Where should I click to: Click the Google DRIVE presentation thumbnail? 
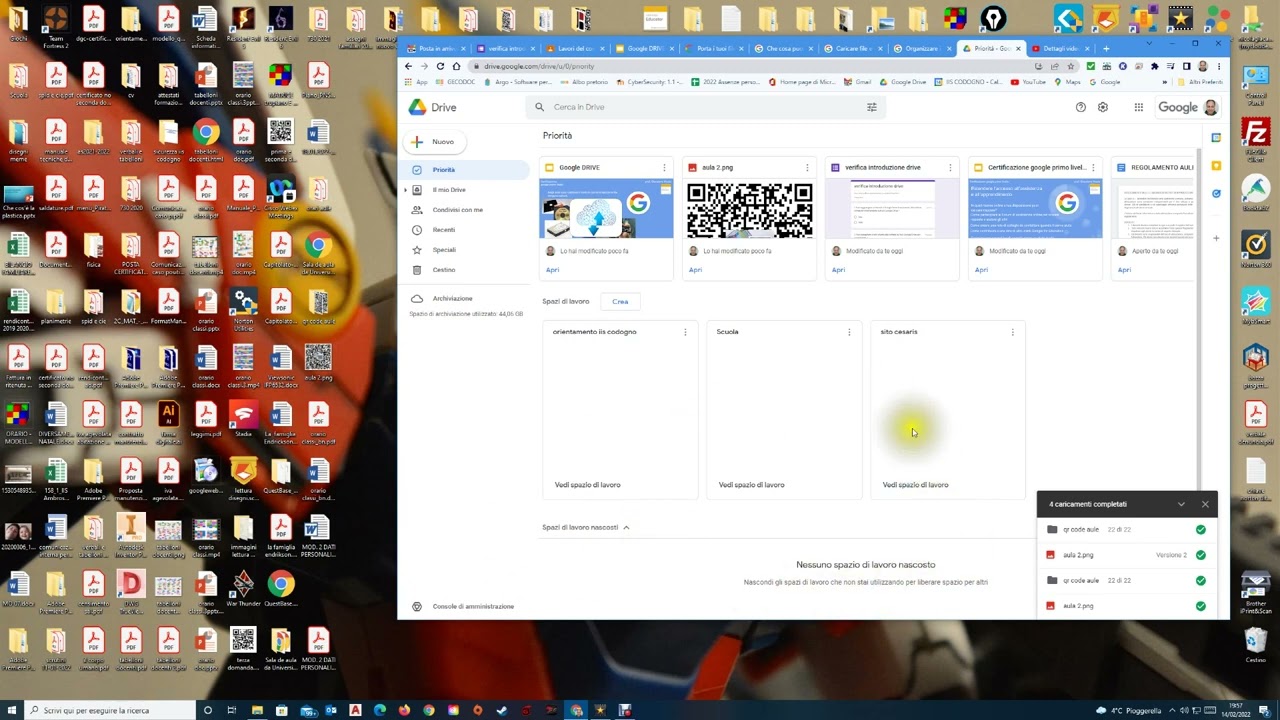(x=606, y=208)
